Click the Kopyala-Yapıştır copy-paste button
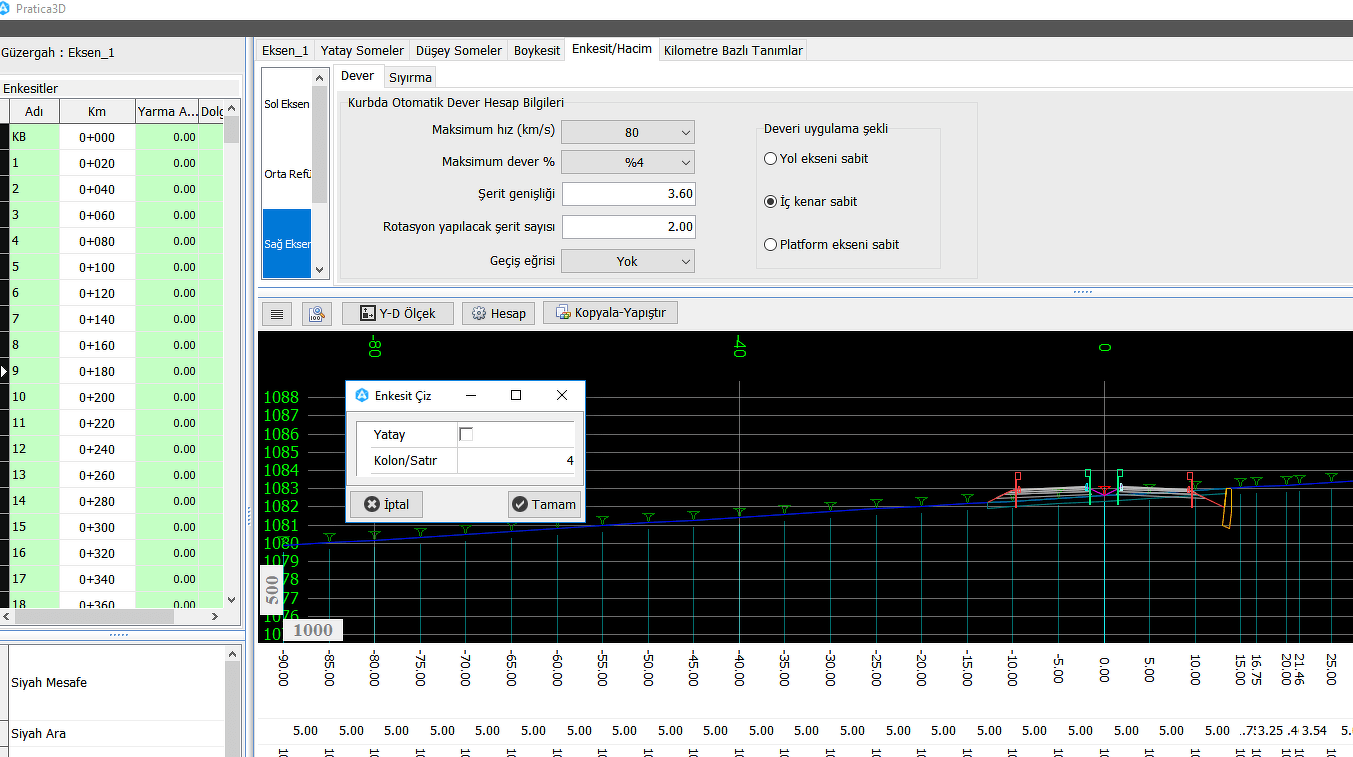The image size is (1353, 757). (611, 313)
